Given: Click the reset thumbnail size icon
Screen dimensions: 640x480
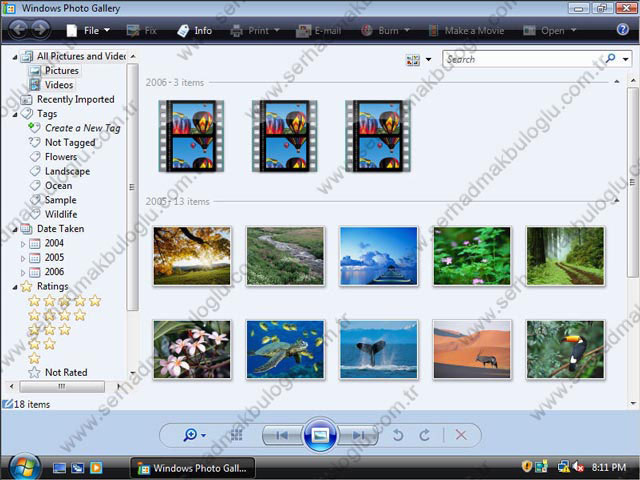Looking at the screenshot, I should pyautogui.click(x=237, y=435).
